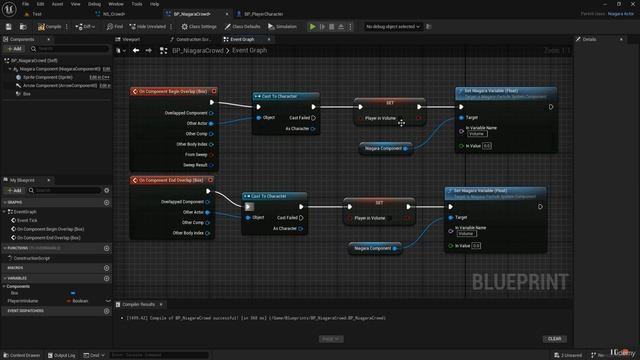Image resolution: width=640 pixels, height=360 pixels.
Task: Select the Box component in tree
Action: tap(27, 94)
